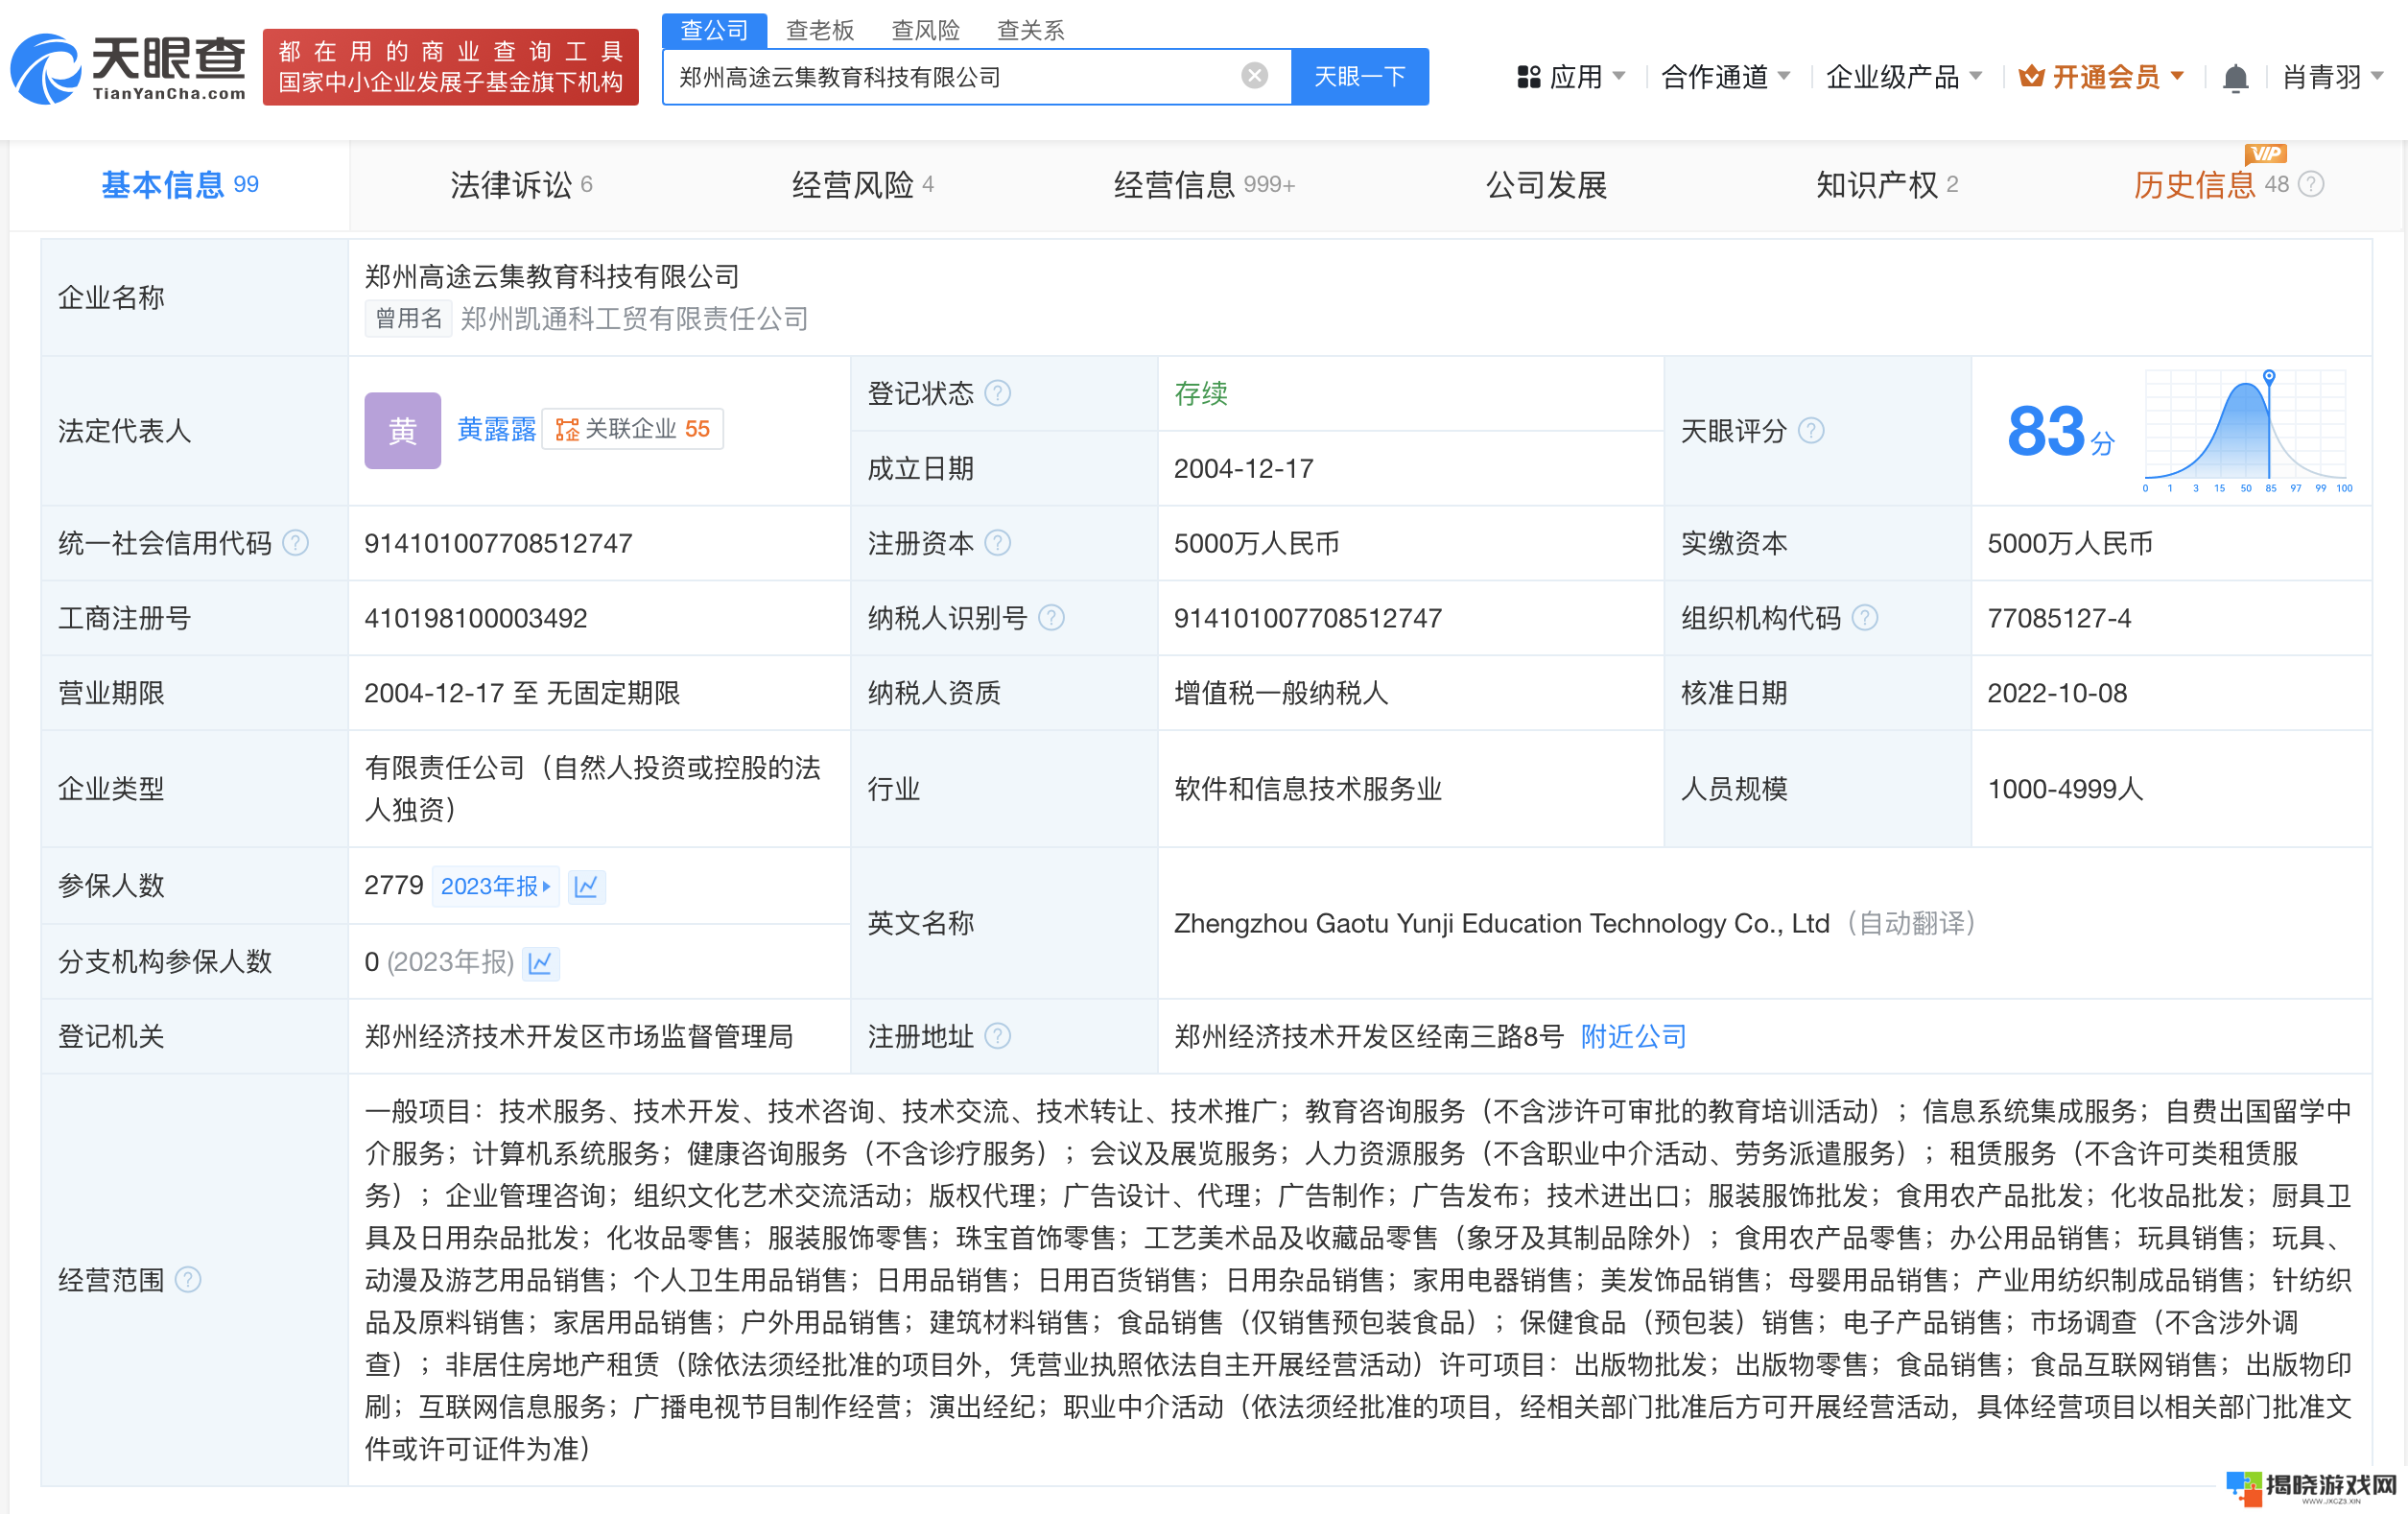Switch to the 基本信息 tab
This screenshot has height=1514, width=2408.
179,185
